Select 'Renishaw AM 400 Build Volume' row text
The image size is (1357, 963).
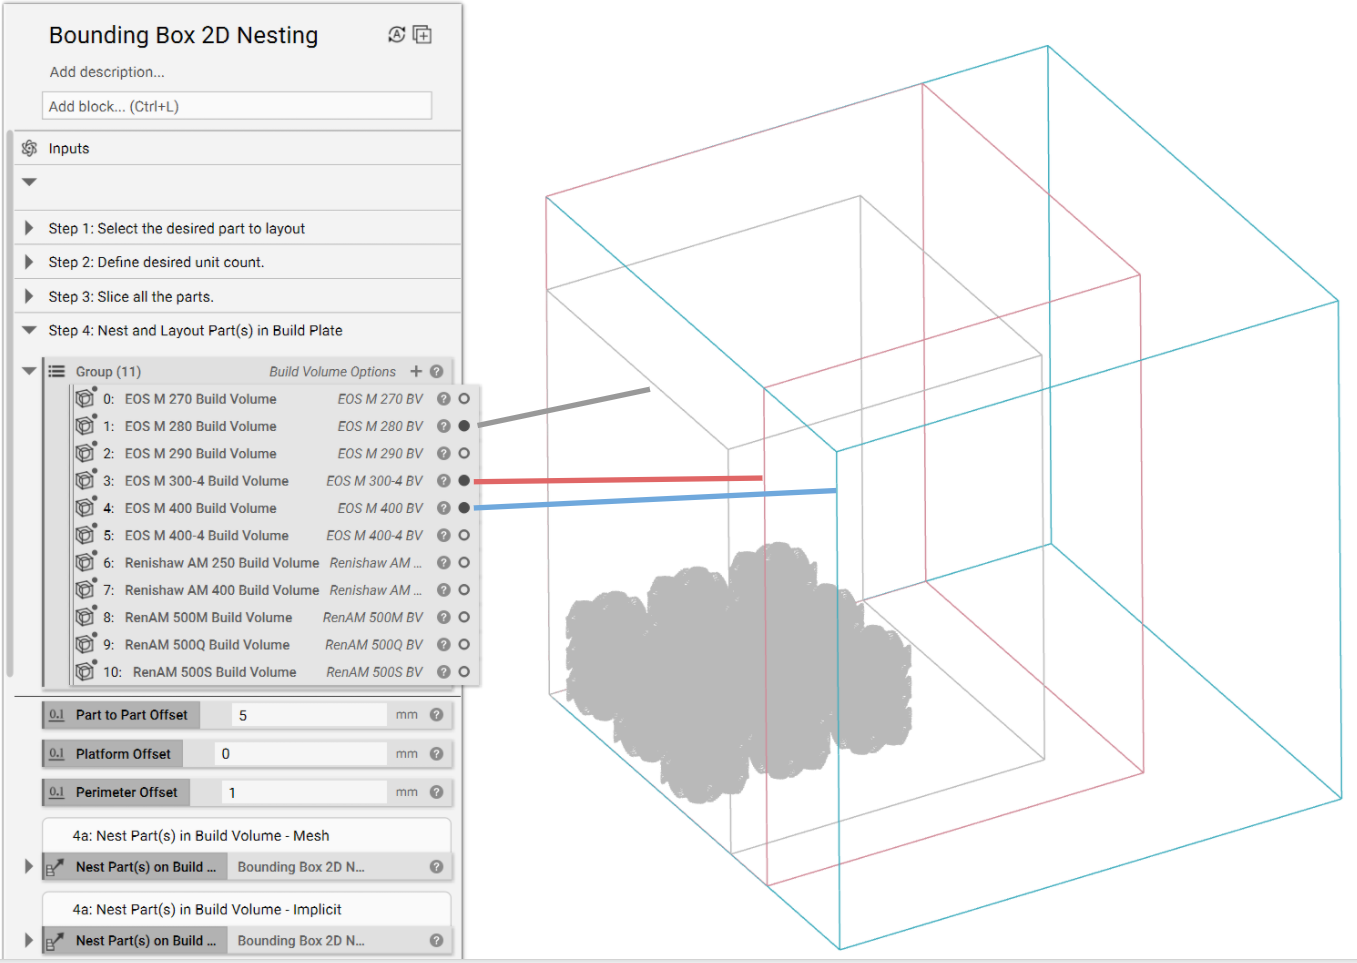pos(222,590)
